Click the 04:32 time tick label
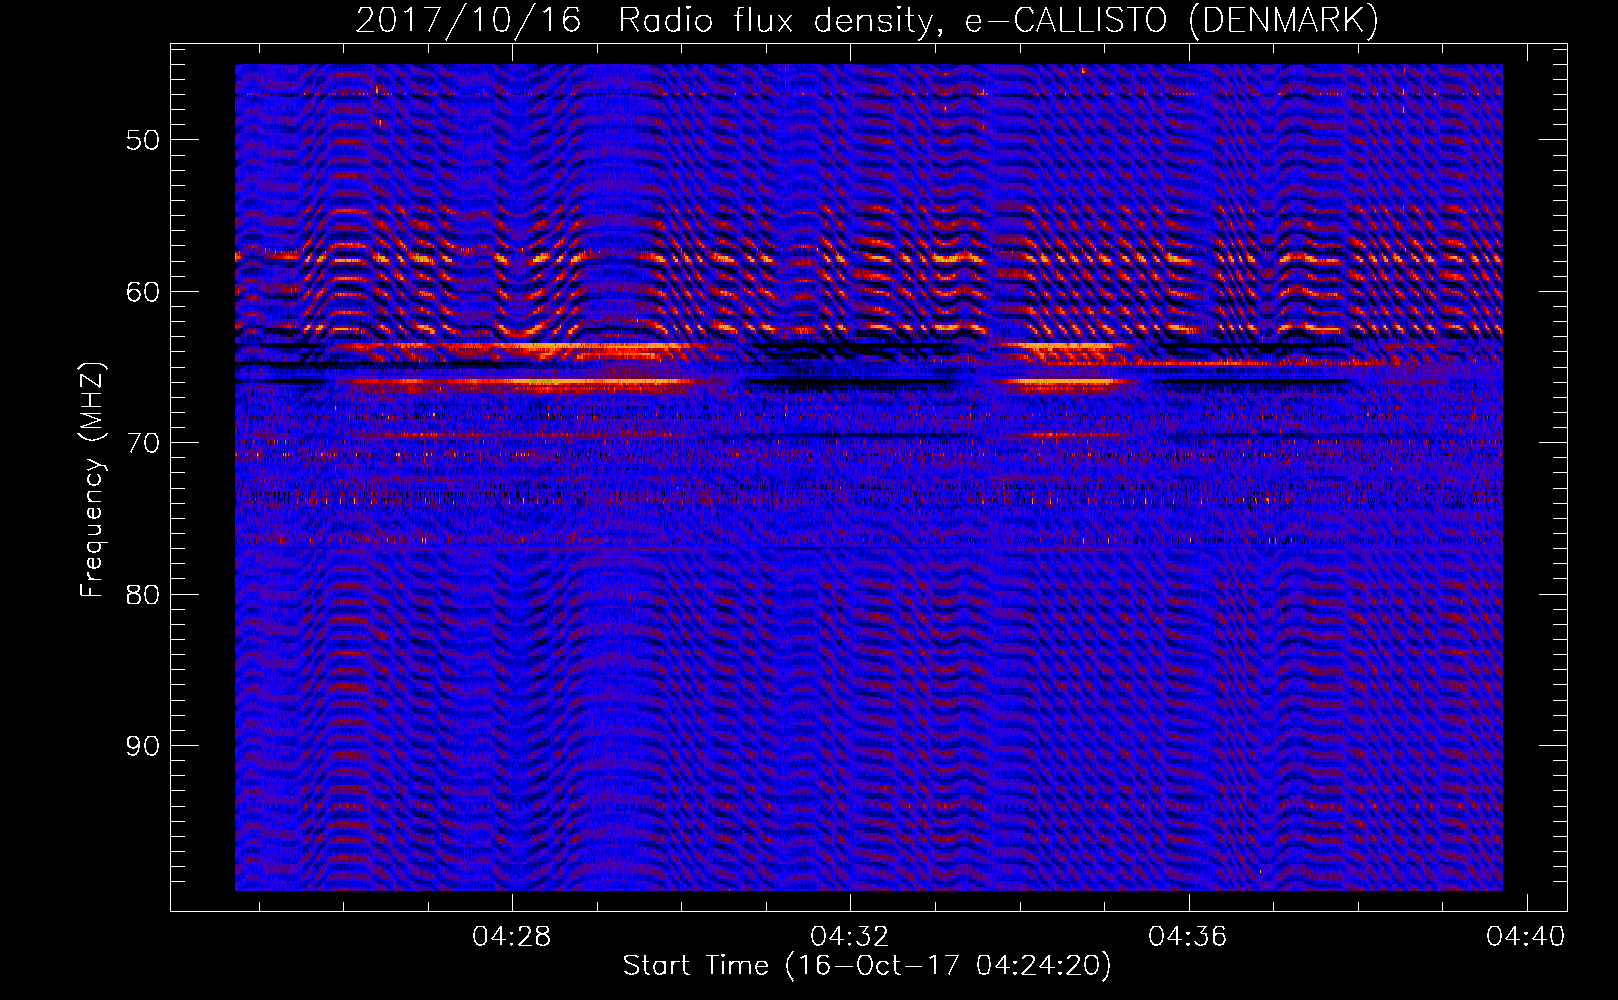The width and height of the screenshot is (1618, 1000). click(850, 936)
